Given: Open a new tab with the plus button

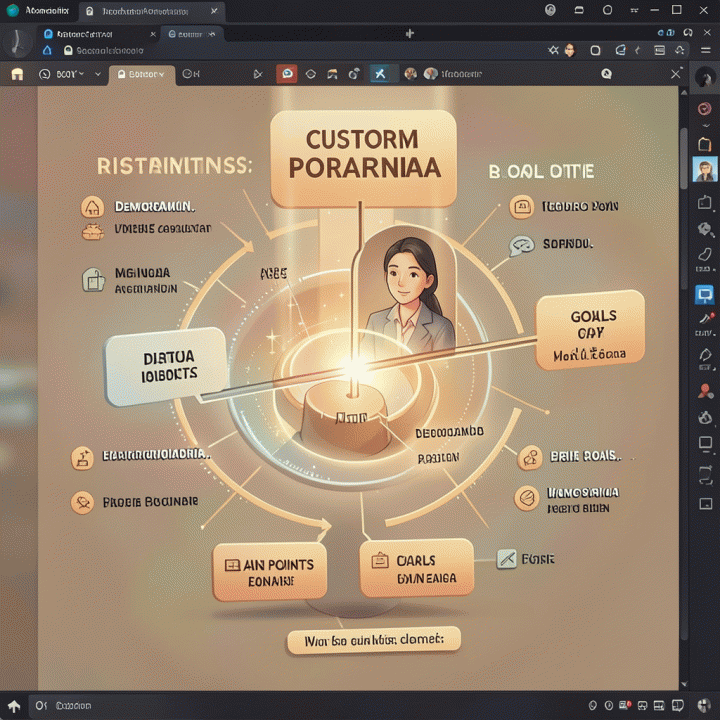Looking at the screenshot, I should coord(410,34).
